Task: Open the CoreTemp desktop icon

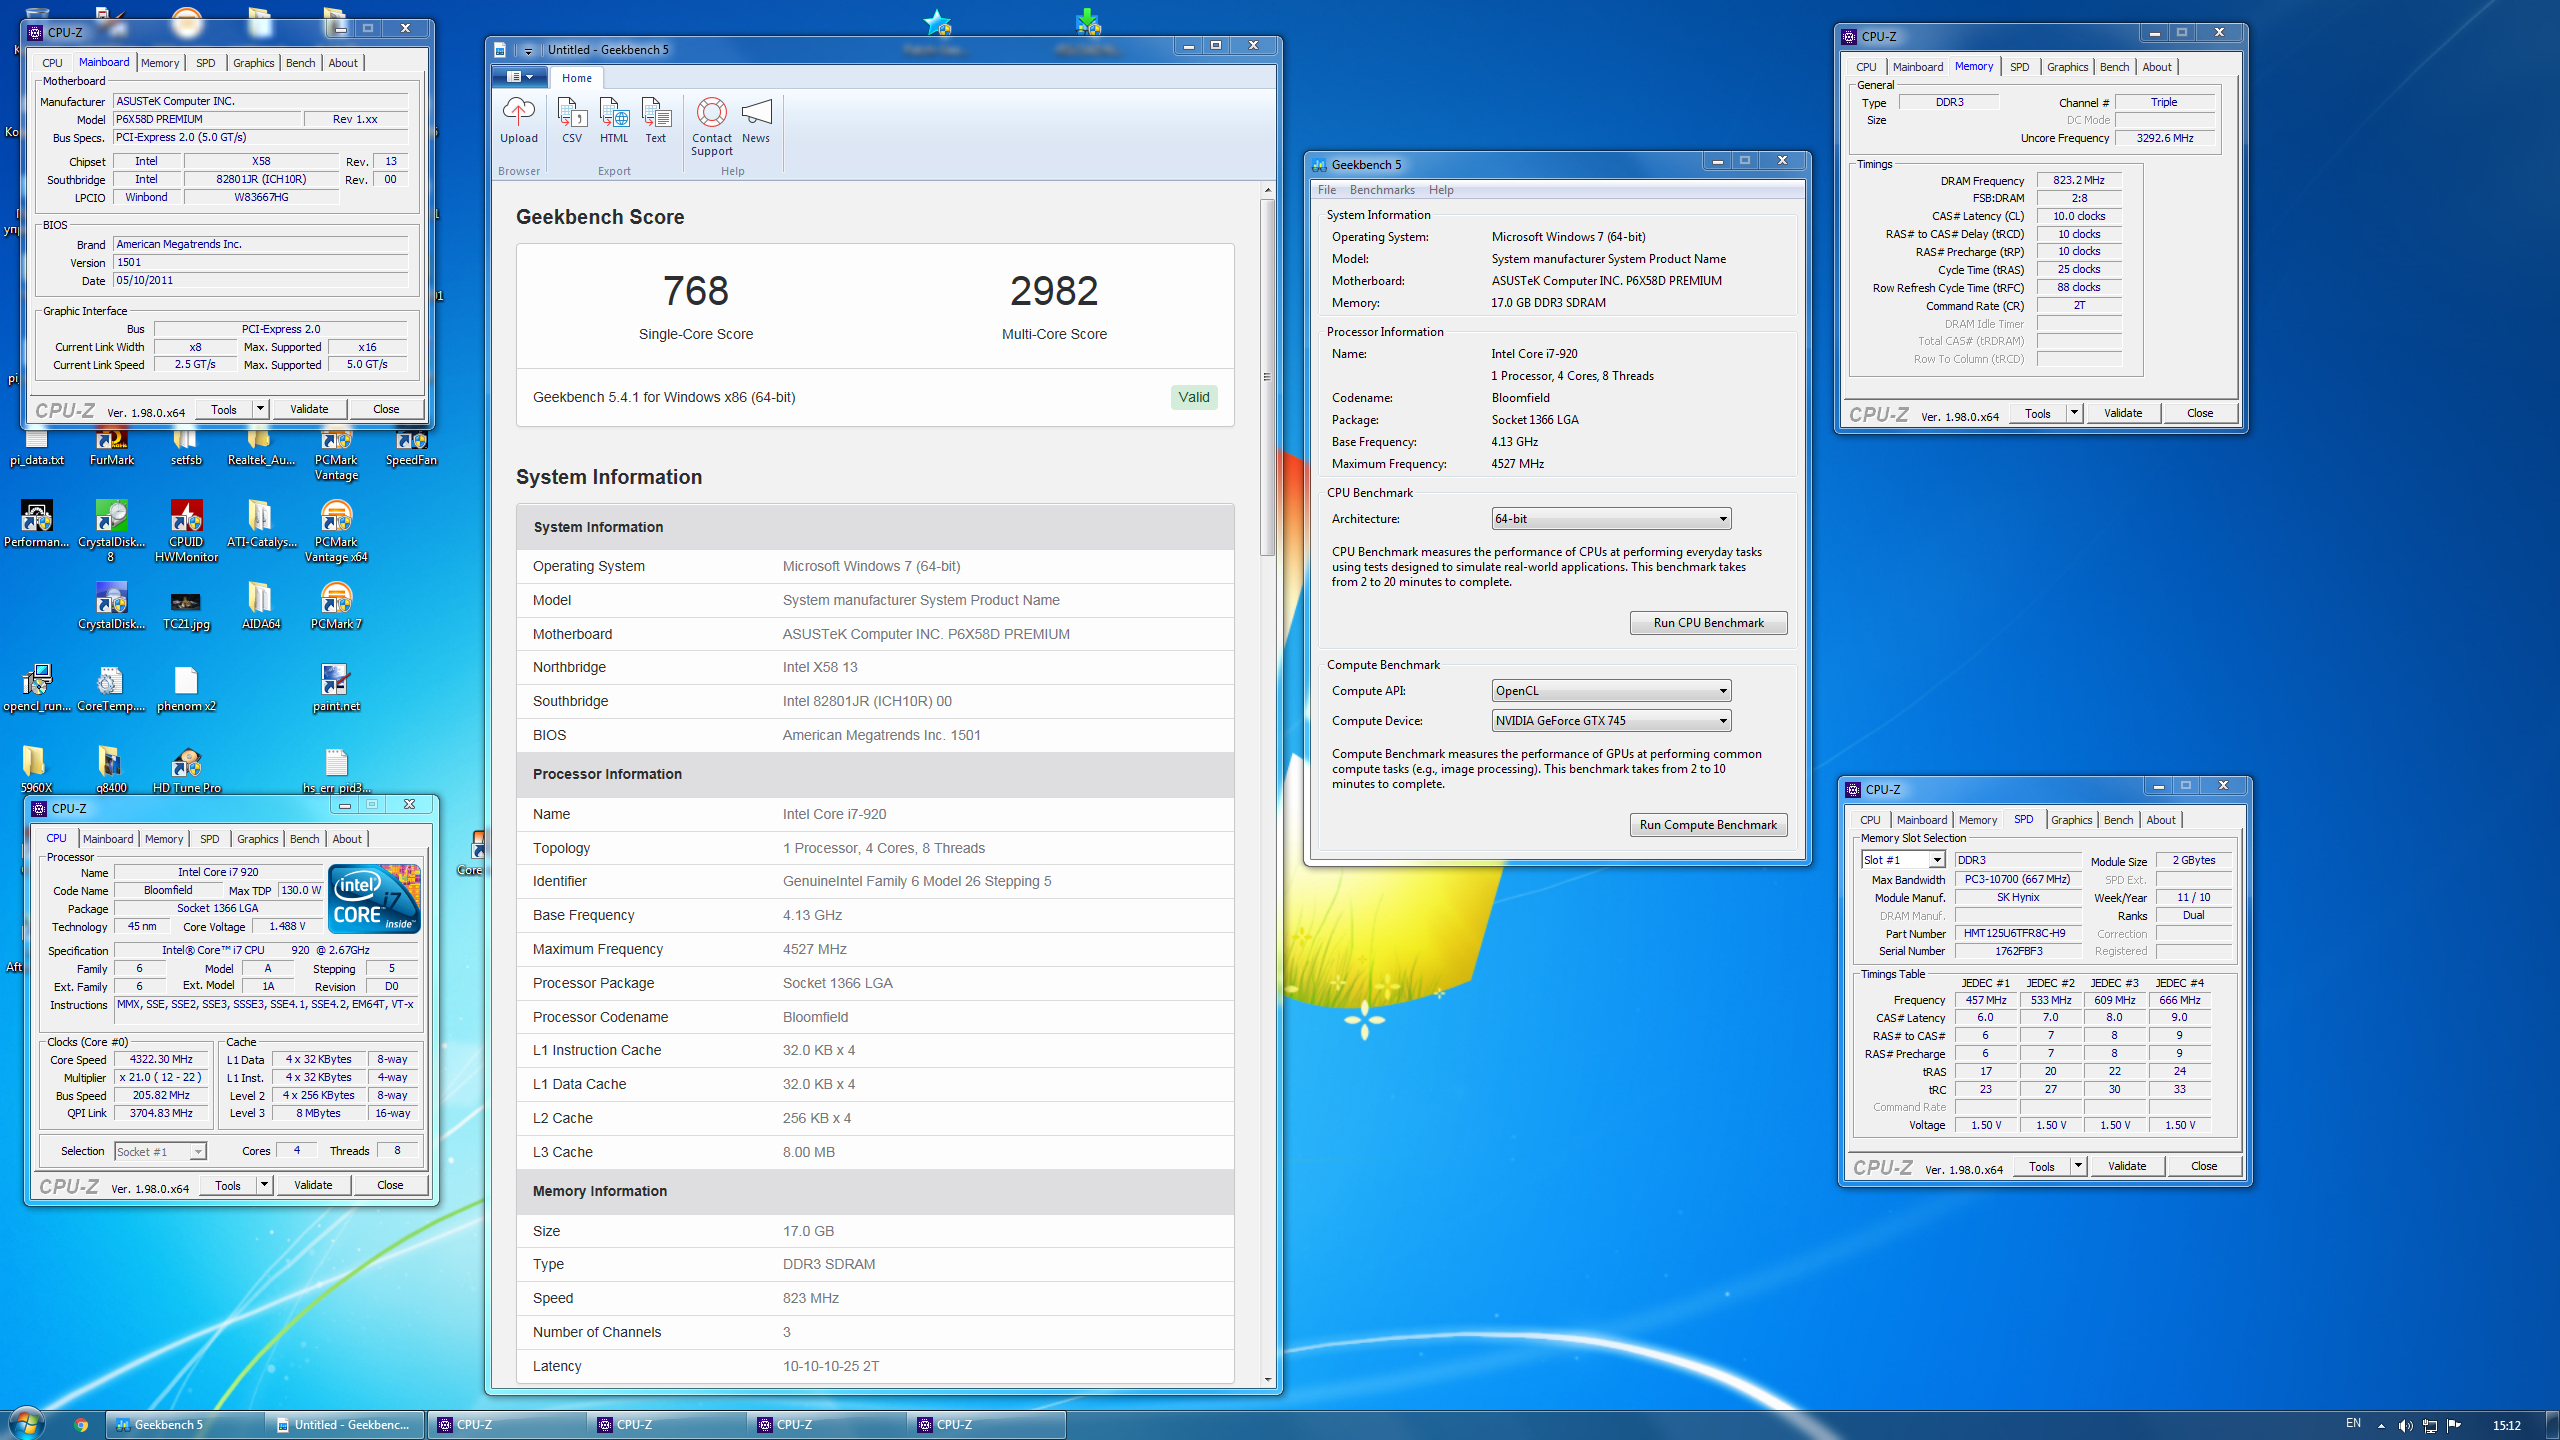Action: 111,689
